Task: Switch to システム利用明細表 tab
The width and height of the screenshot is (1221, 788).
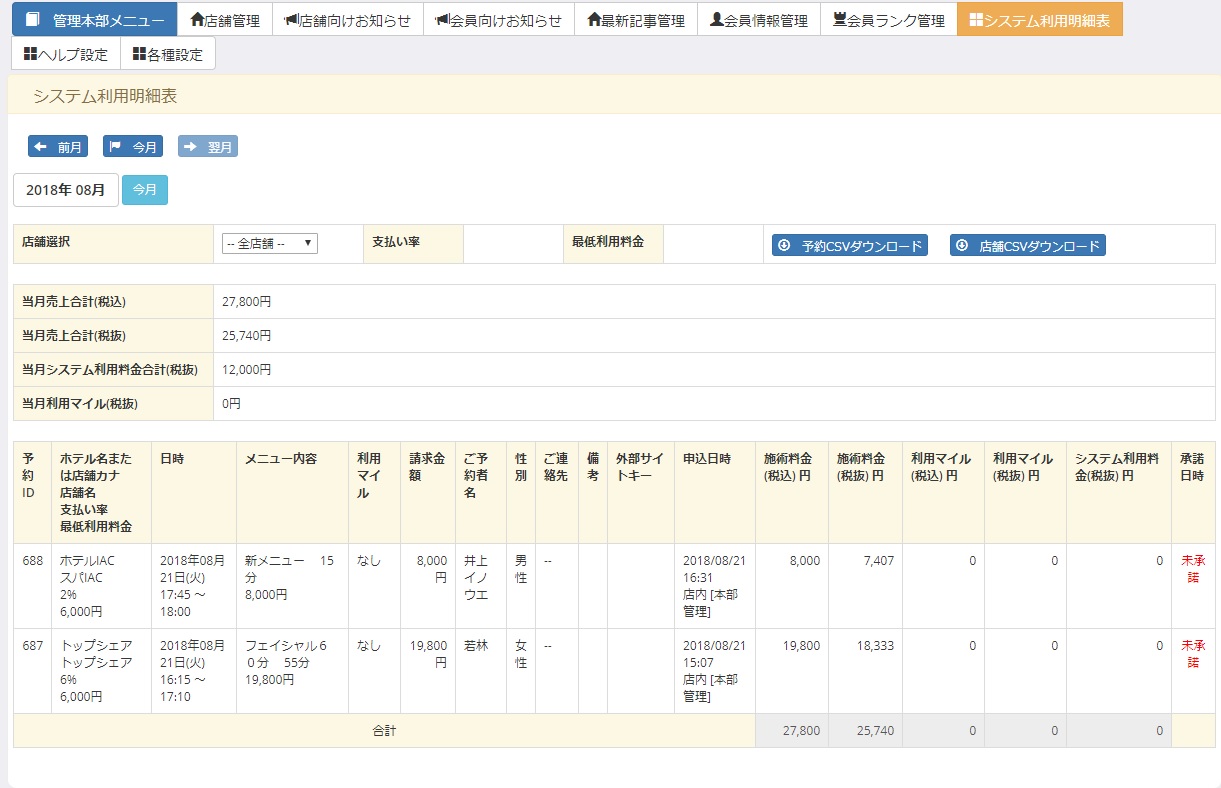Action: 1039,20
